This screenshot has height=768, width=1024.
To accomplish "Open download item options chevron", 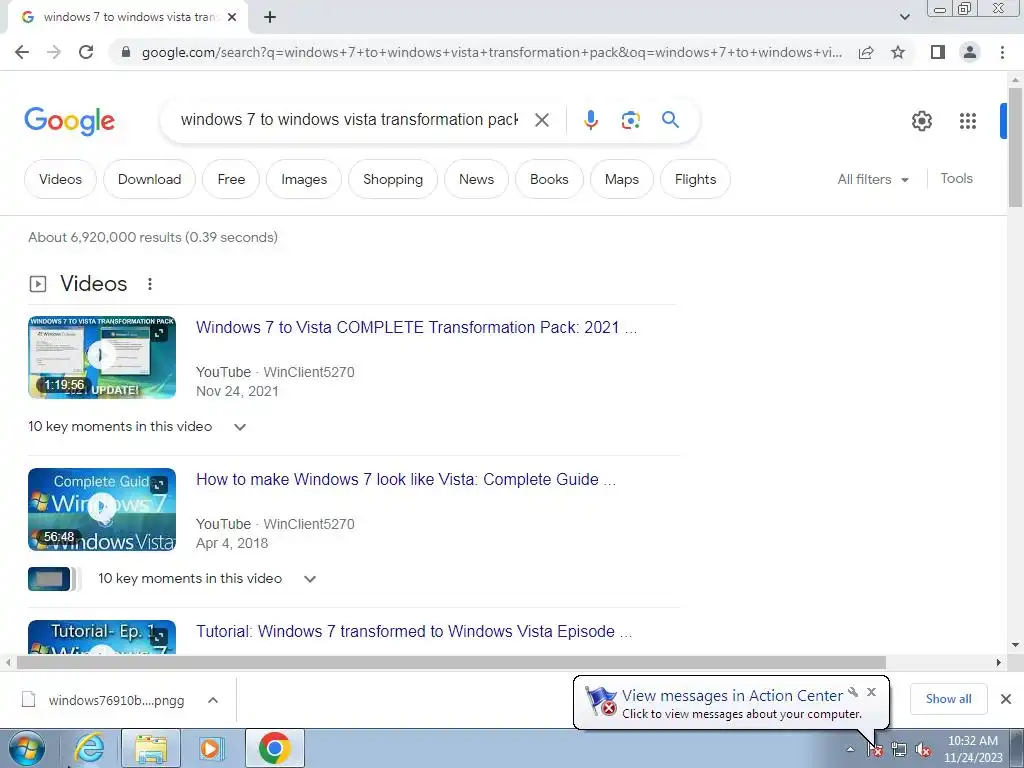I will (x=213, y=700).
